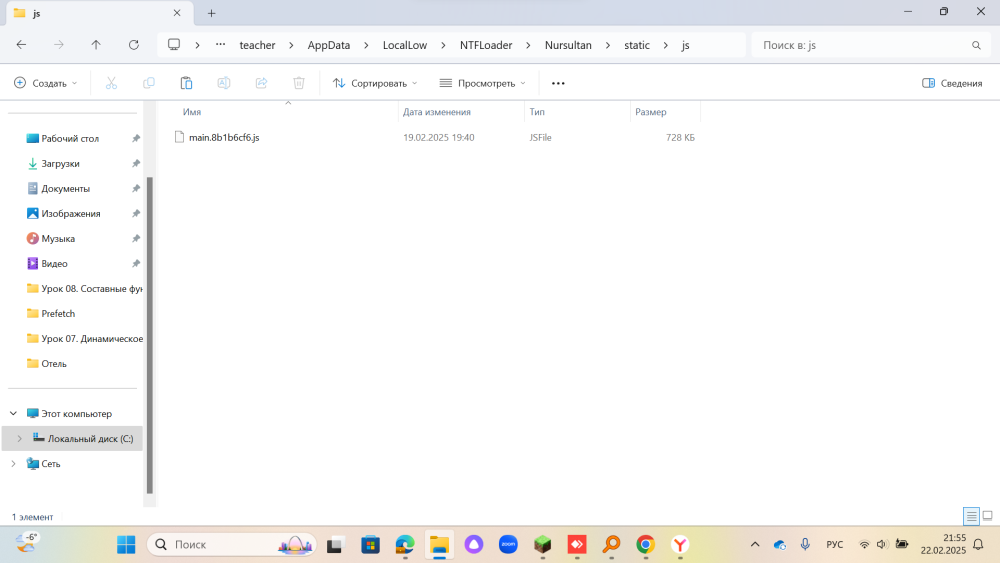Viewport: 1000px width, 563px height.
Task: Collapse This PC tree node
Action: [x=13, y=414]
